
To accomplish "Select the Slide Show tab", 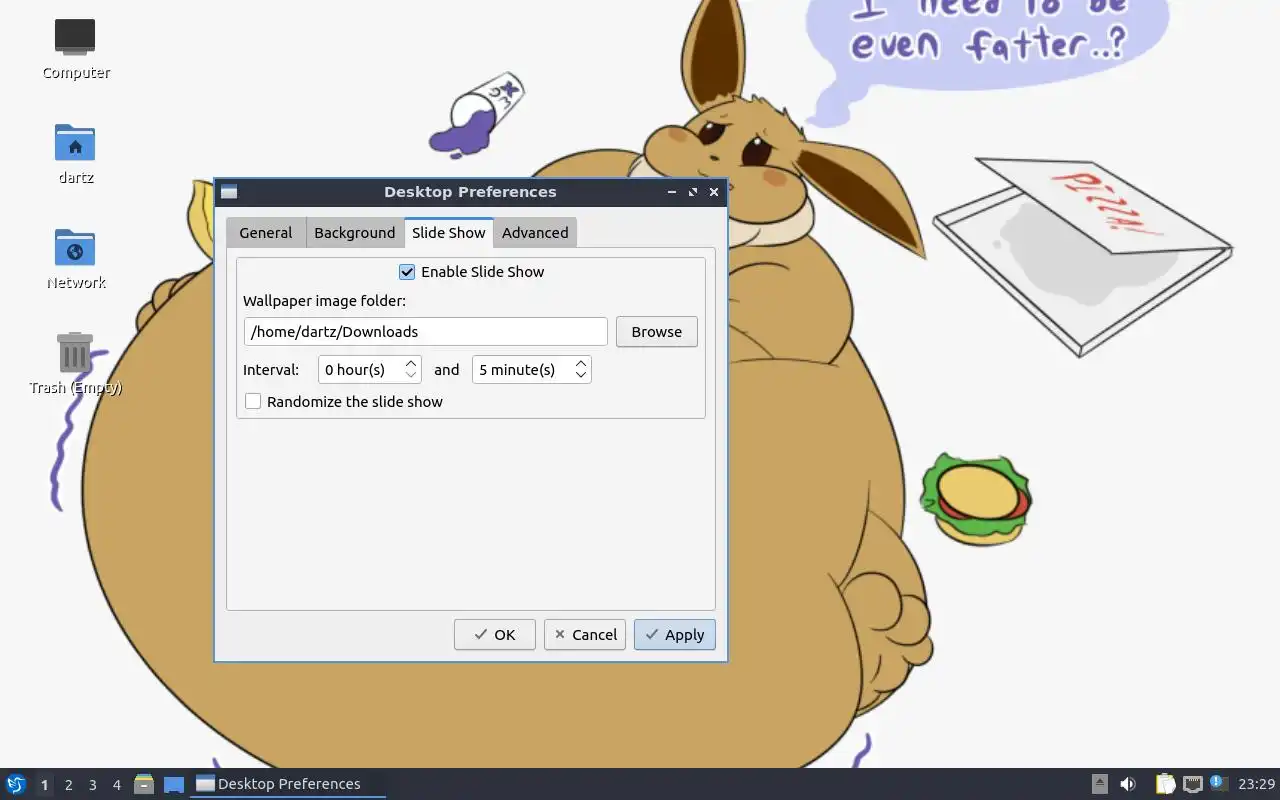I will point(449,232).
